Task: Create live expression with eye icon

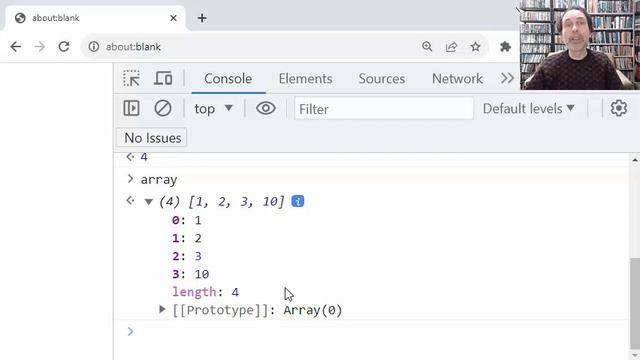Action: [x=266, y=109]
